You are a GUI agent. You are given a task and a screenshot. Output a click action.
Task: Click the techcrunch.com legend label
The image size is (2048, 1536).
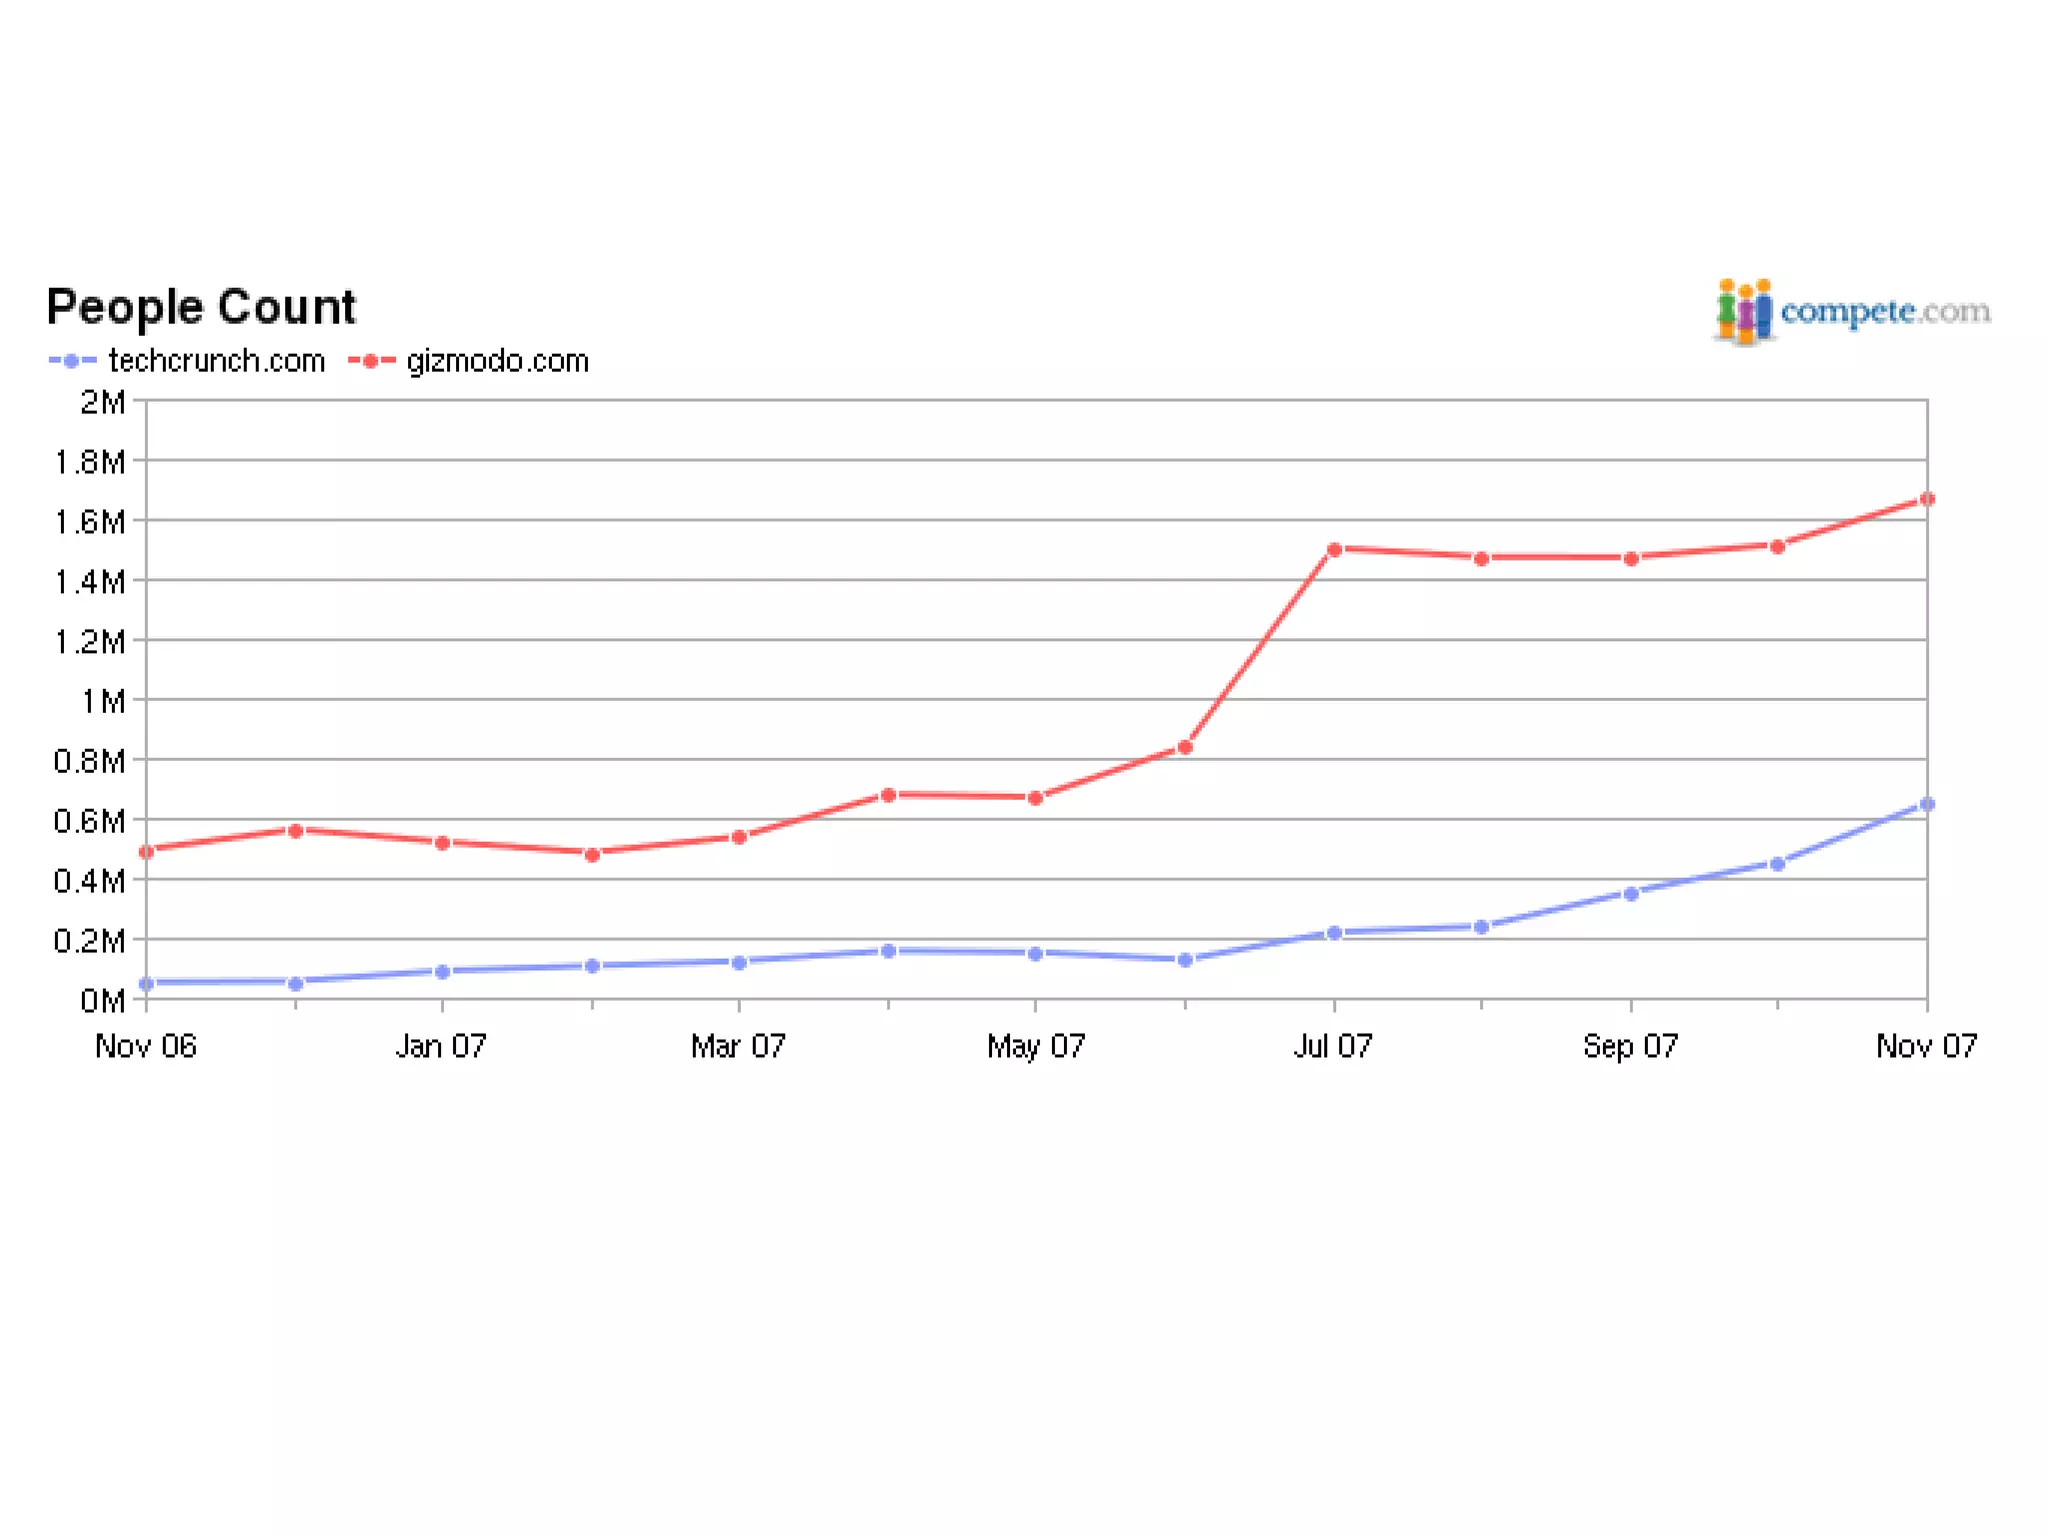[216, 361]
